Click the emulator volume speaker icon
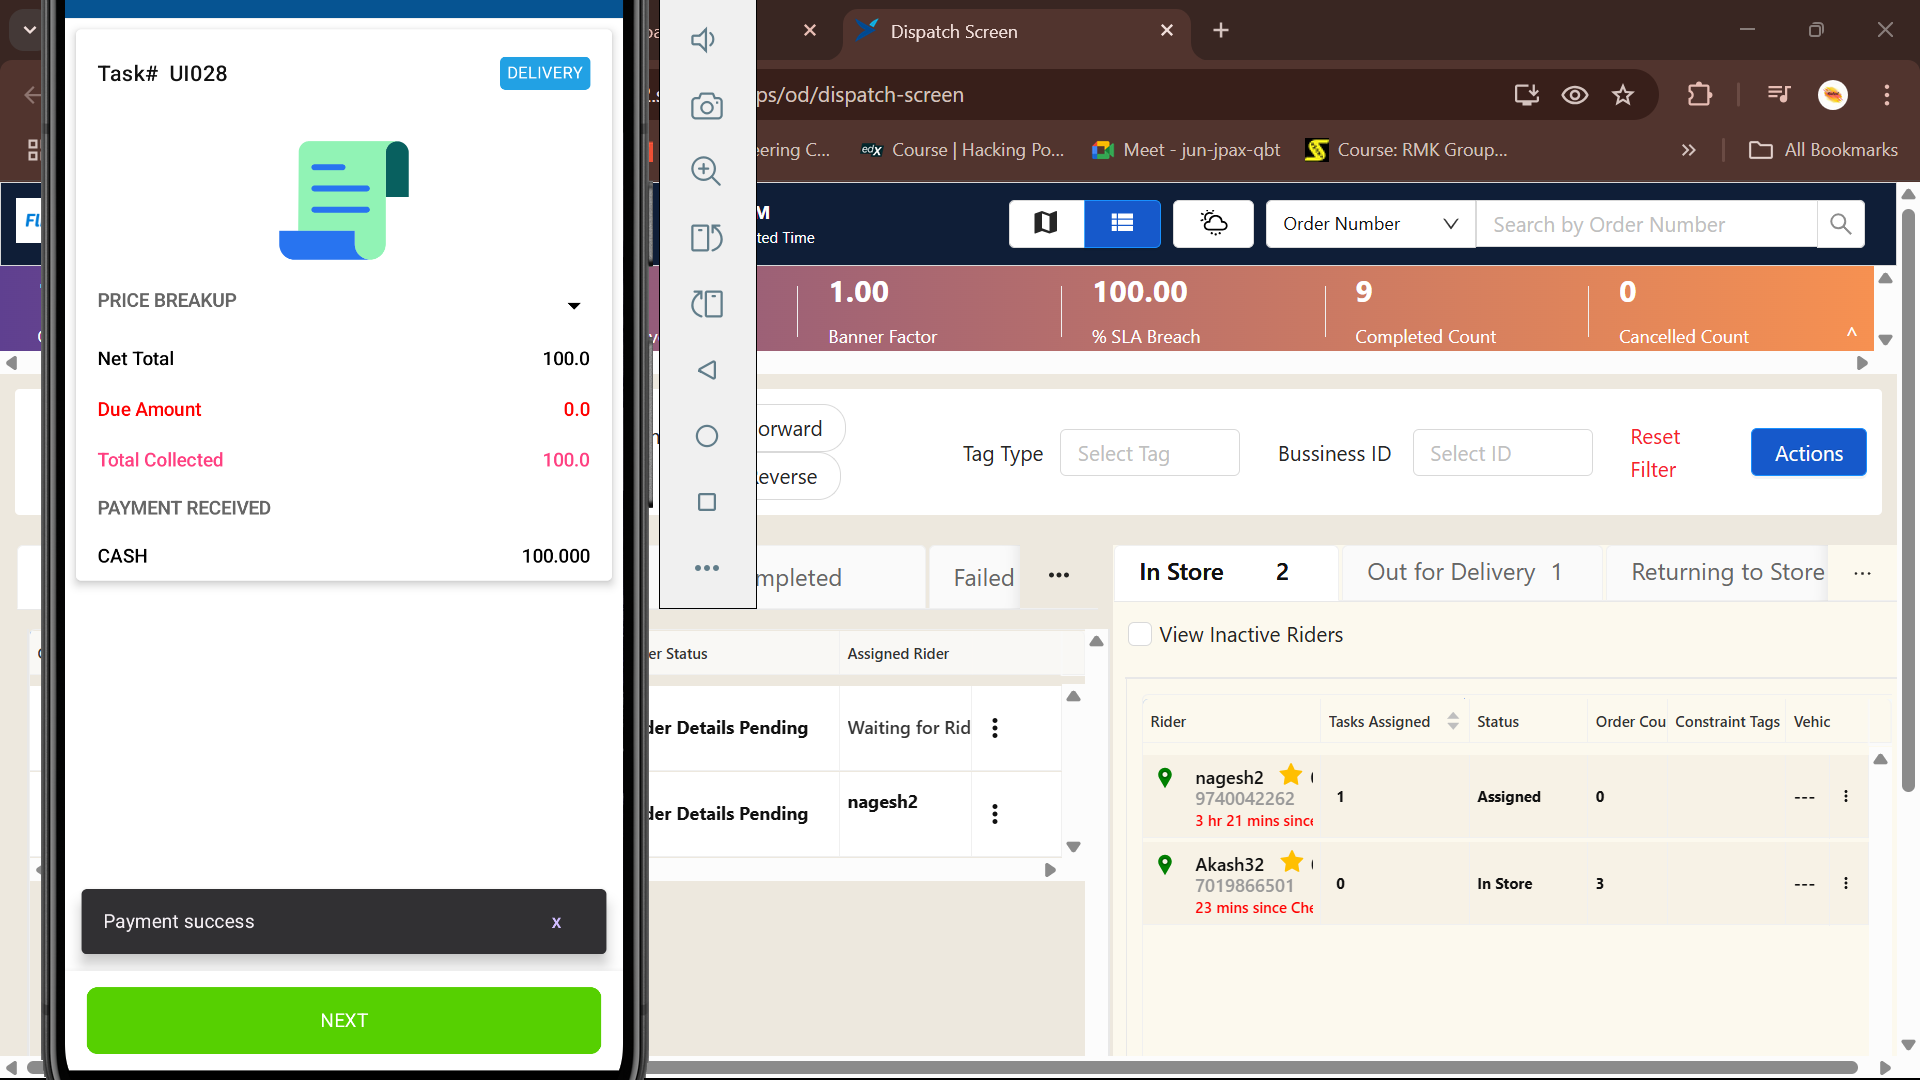Viewport: 1920px width, 1080px height. (x=704, y=40)
